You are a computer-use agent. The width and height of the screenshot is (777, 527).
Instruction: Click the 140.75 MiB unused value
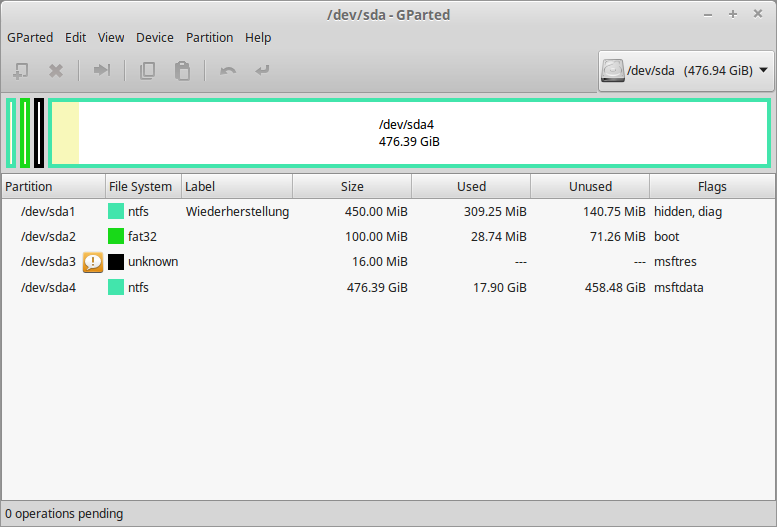tap(614, 212)
